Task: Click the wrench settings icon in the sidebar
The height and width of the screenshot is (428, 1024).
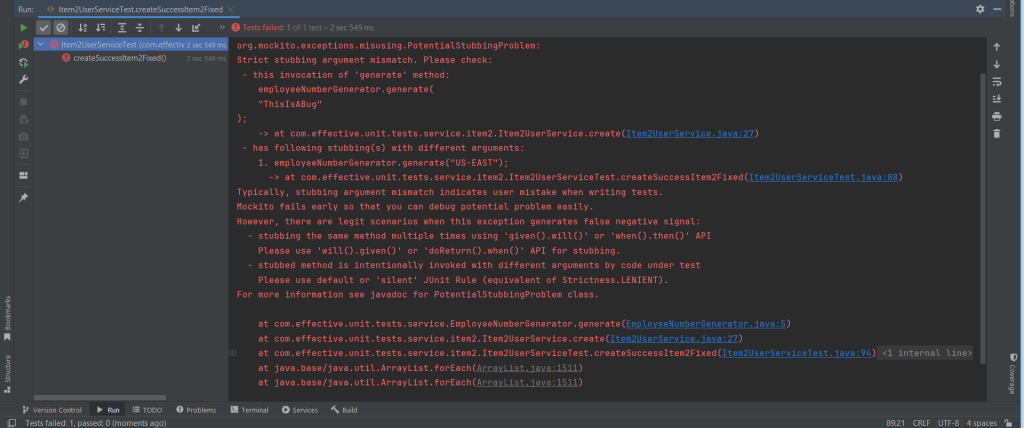Action: (23, 79)
